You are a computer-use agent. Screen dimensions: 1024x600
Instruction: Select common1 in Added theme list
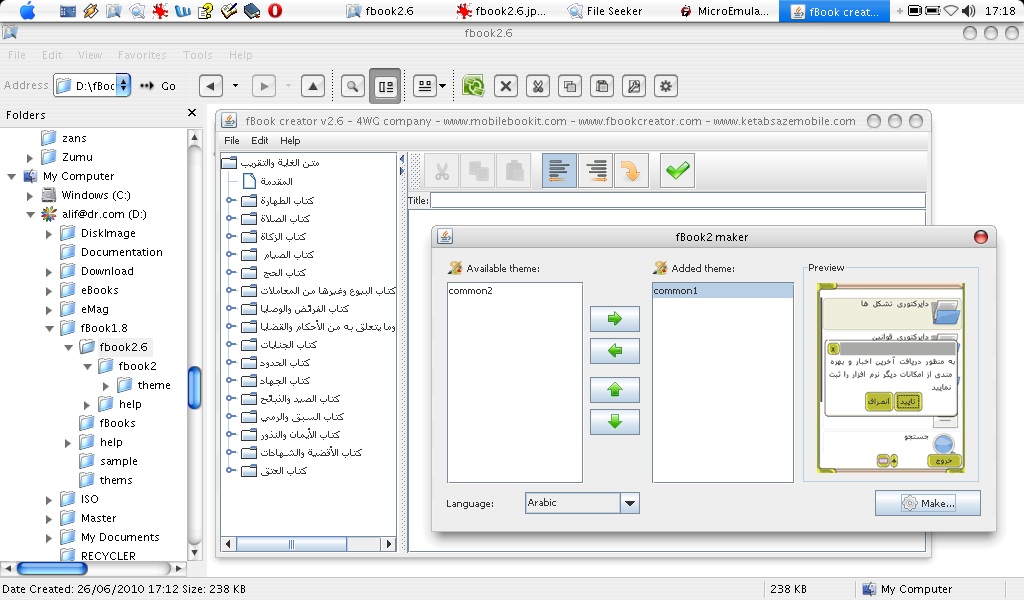pyautogui.click(x=723, y=291)
